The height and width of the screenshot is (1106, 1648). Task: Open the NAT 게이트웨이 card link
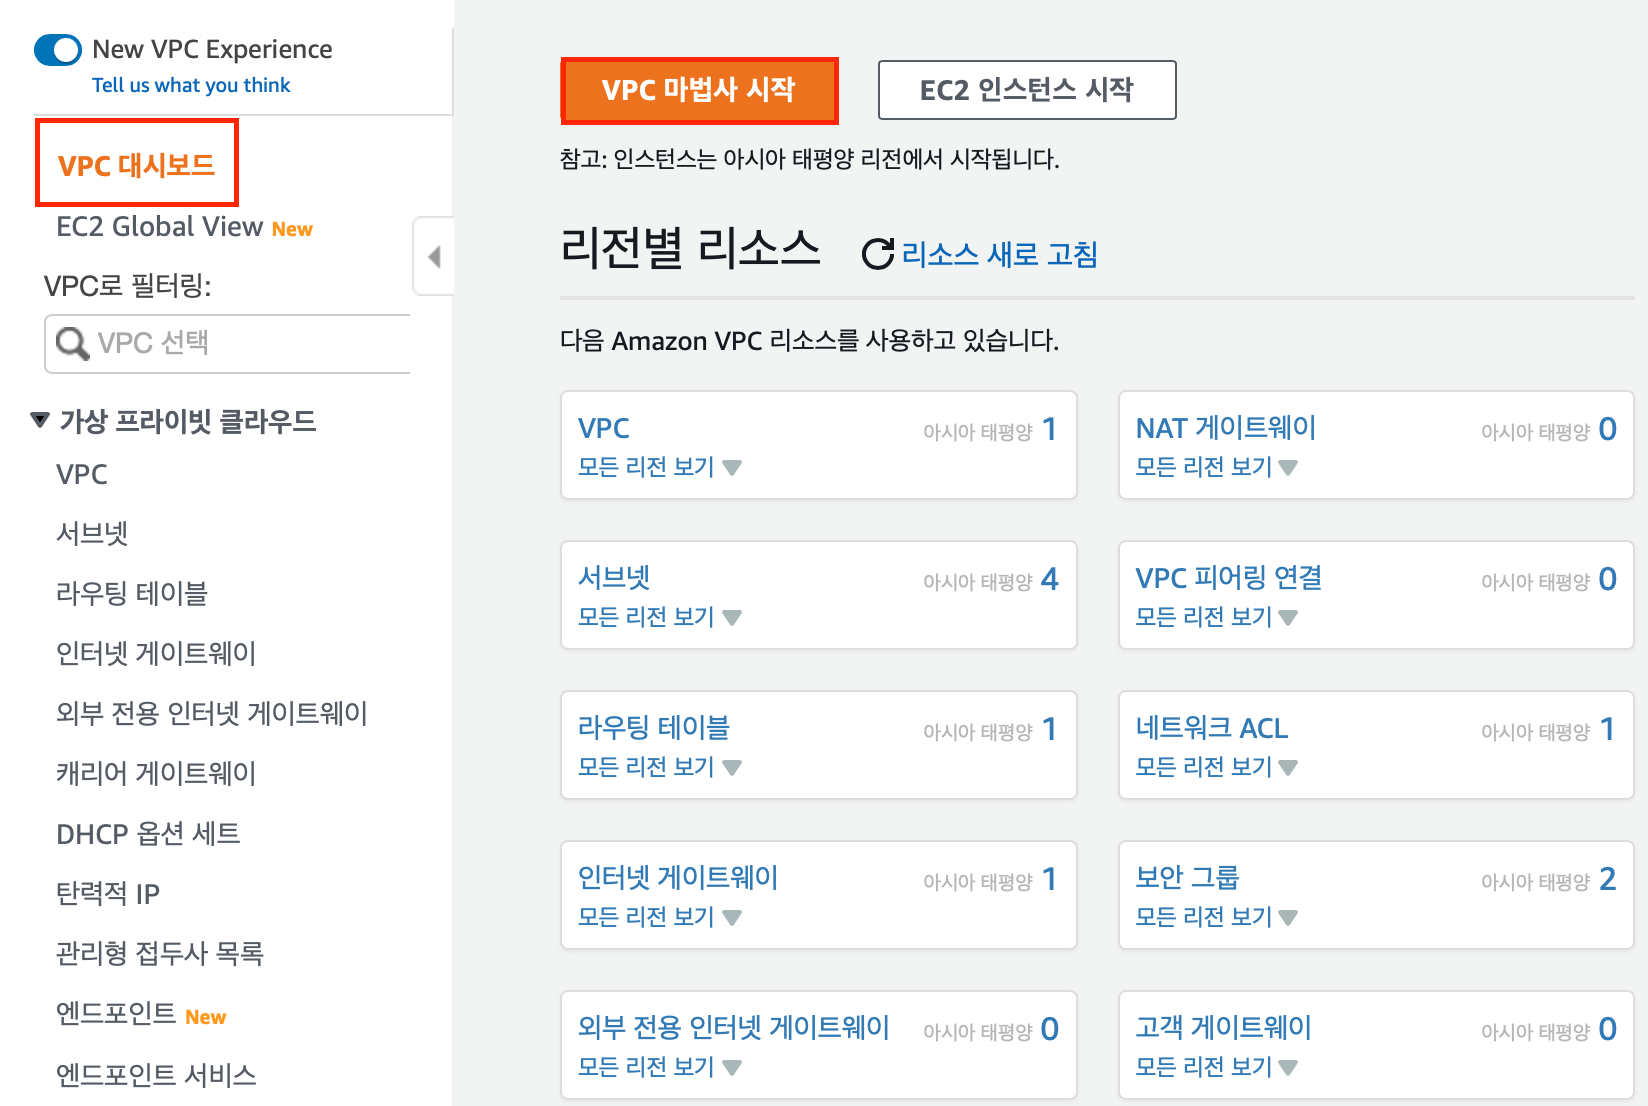point(1226,428)
